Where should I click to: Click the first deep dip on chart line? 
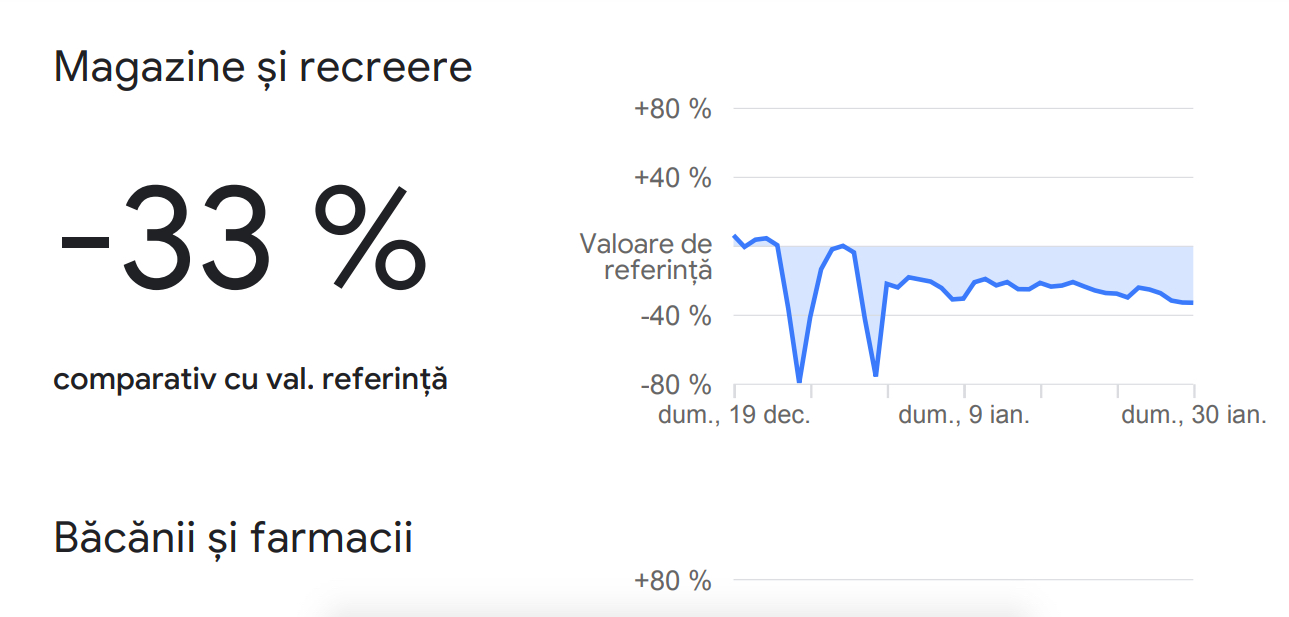799,380
